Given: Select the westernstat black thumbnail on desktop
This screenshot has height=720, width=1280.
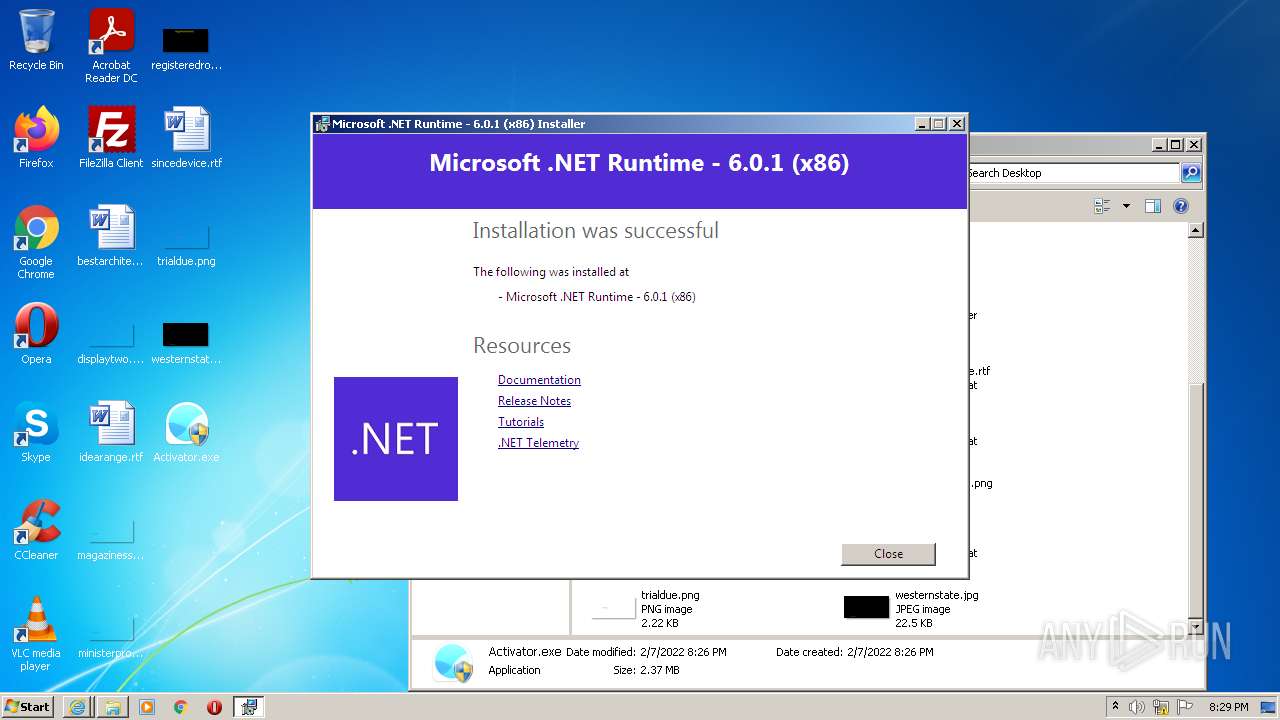Looking at the screenshot, I should [186, 342].
